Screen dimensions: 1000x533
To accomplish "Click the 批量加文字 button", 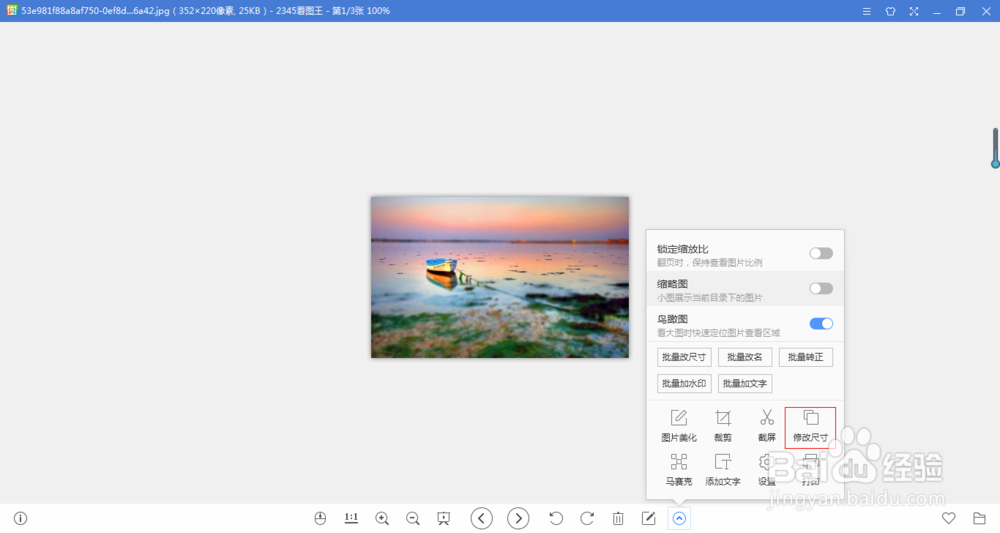I will coord(745,383).
